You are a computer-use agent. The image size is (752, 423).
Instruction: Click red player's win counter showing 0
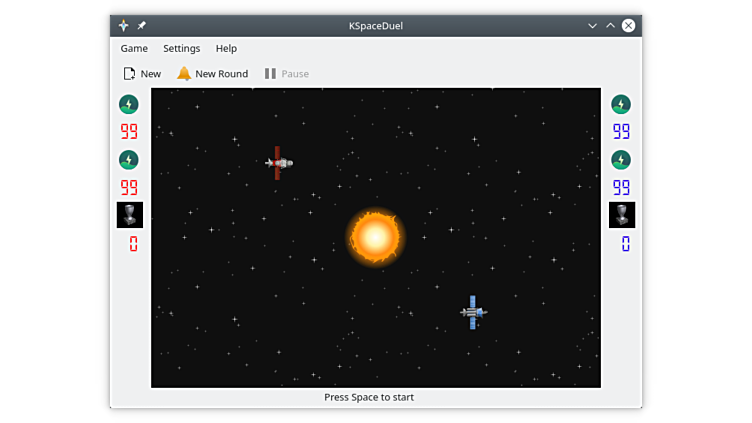(133, 244)
